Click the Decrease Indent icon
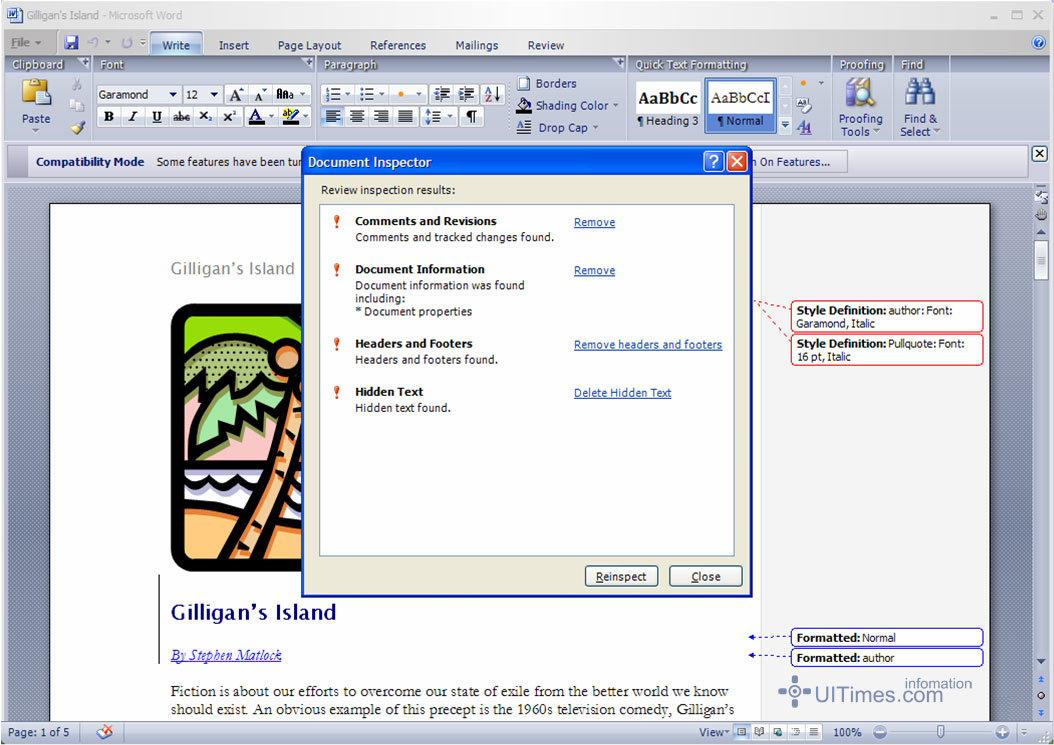 tap(442, 95)
